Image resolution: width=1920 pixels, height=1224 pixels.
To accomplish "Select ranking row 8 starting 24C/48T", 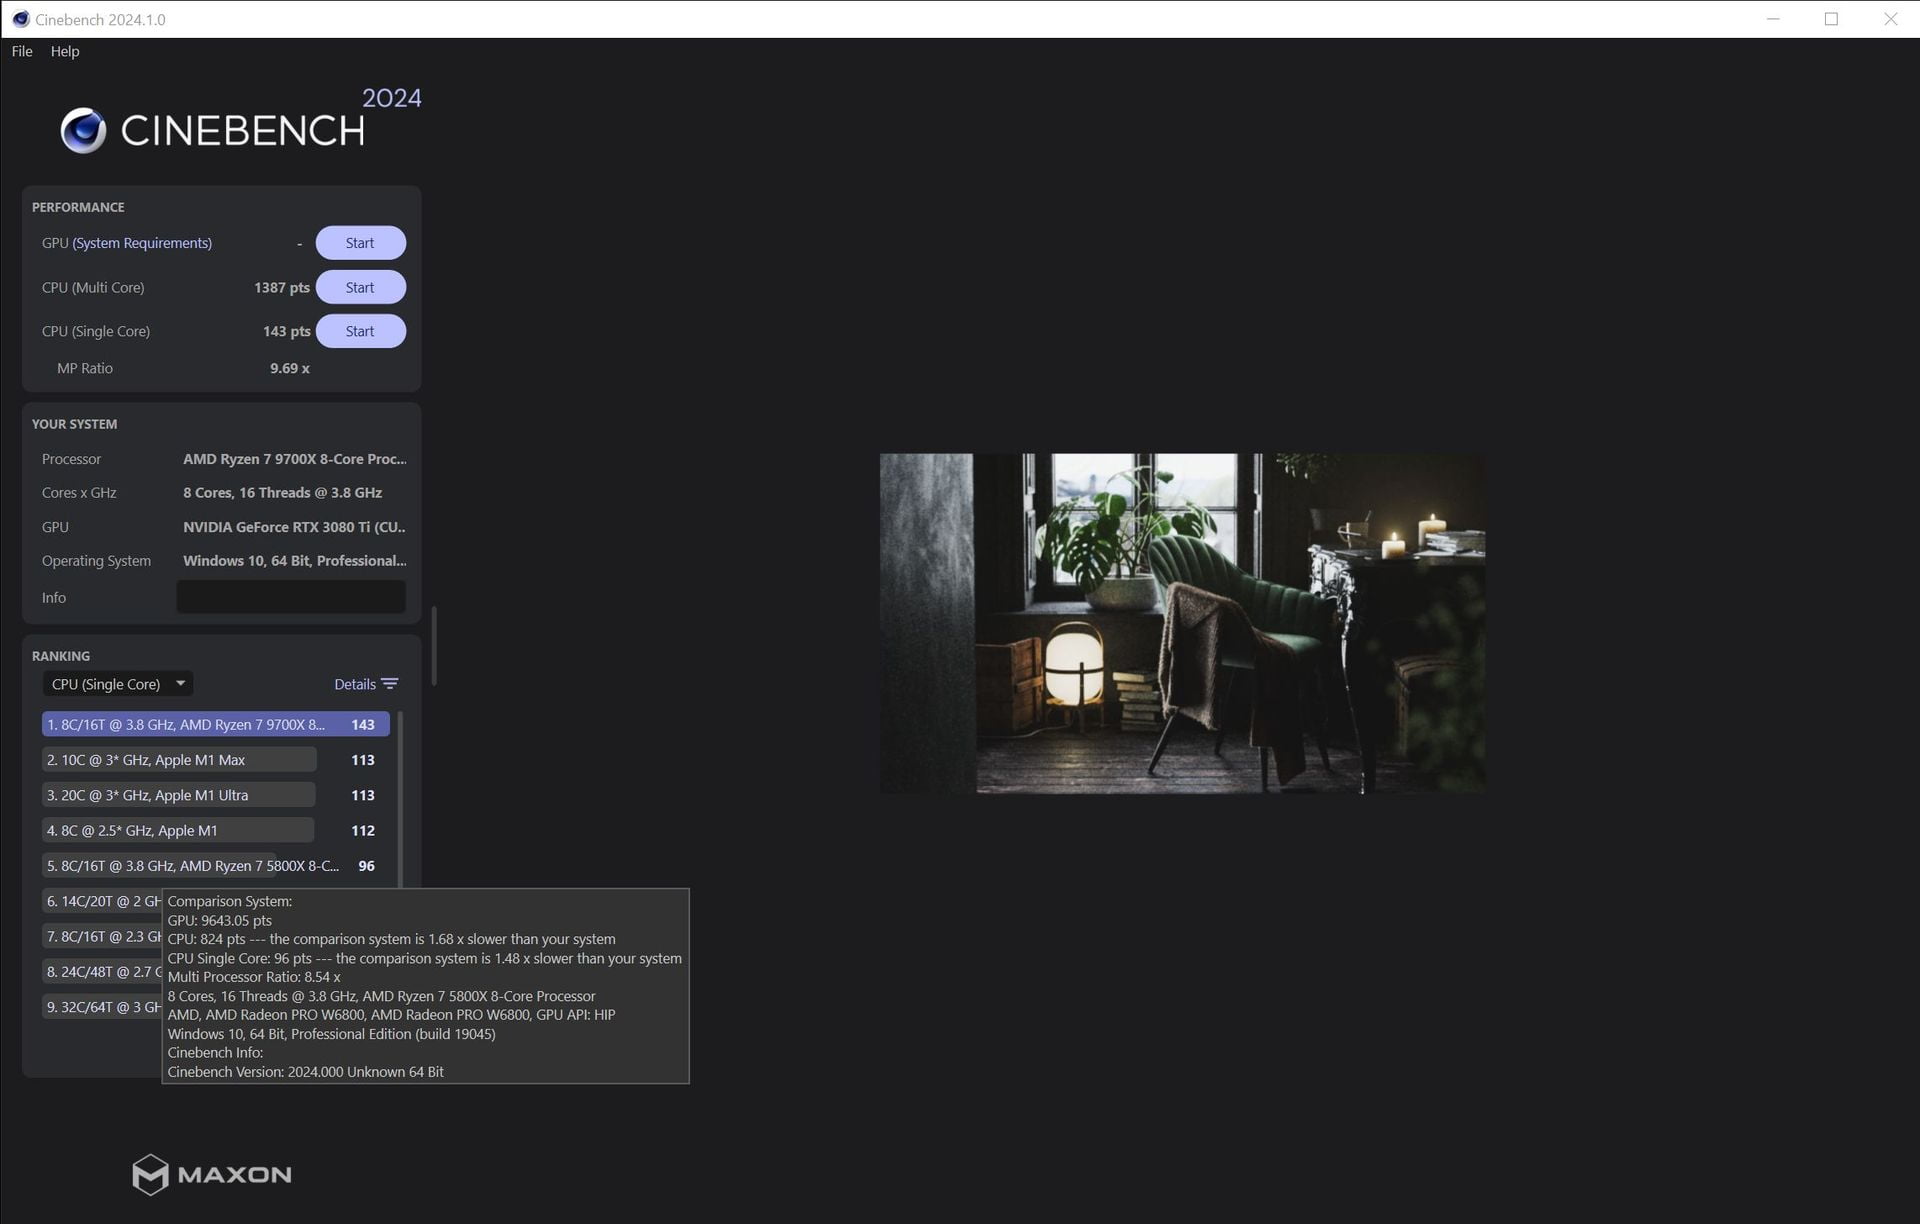I will [102, 971].
